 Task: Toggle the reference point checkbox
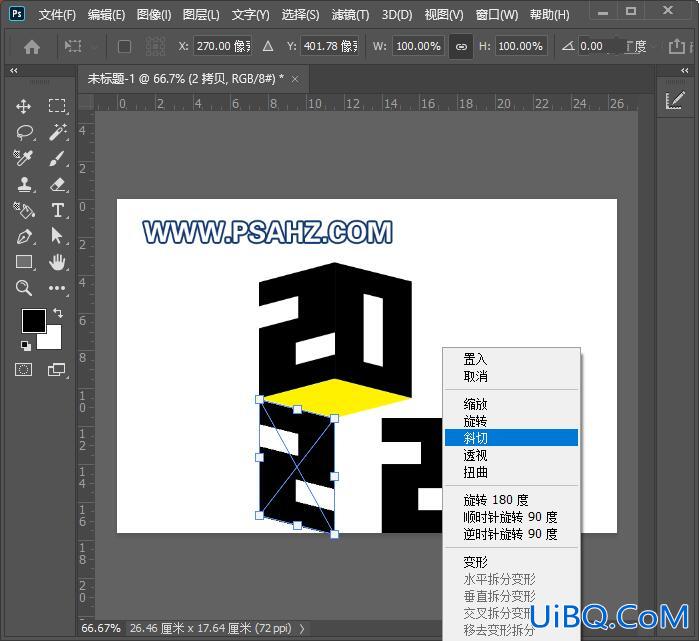point(124,46)
